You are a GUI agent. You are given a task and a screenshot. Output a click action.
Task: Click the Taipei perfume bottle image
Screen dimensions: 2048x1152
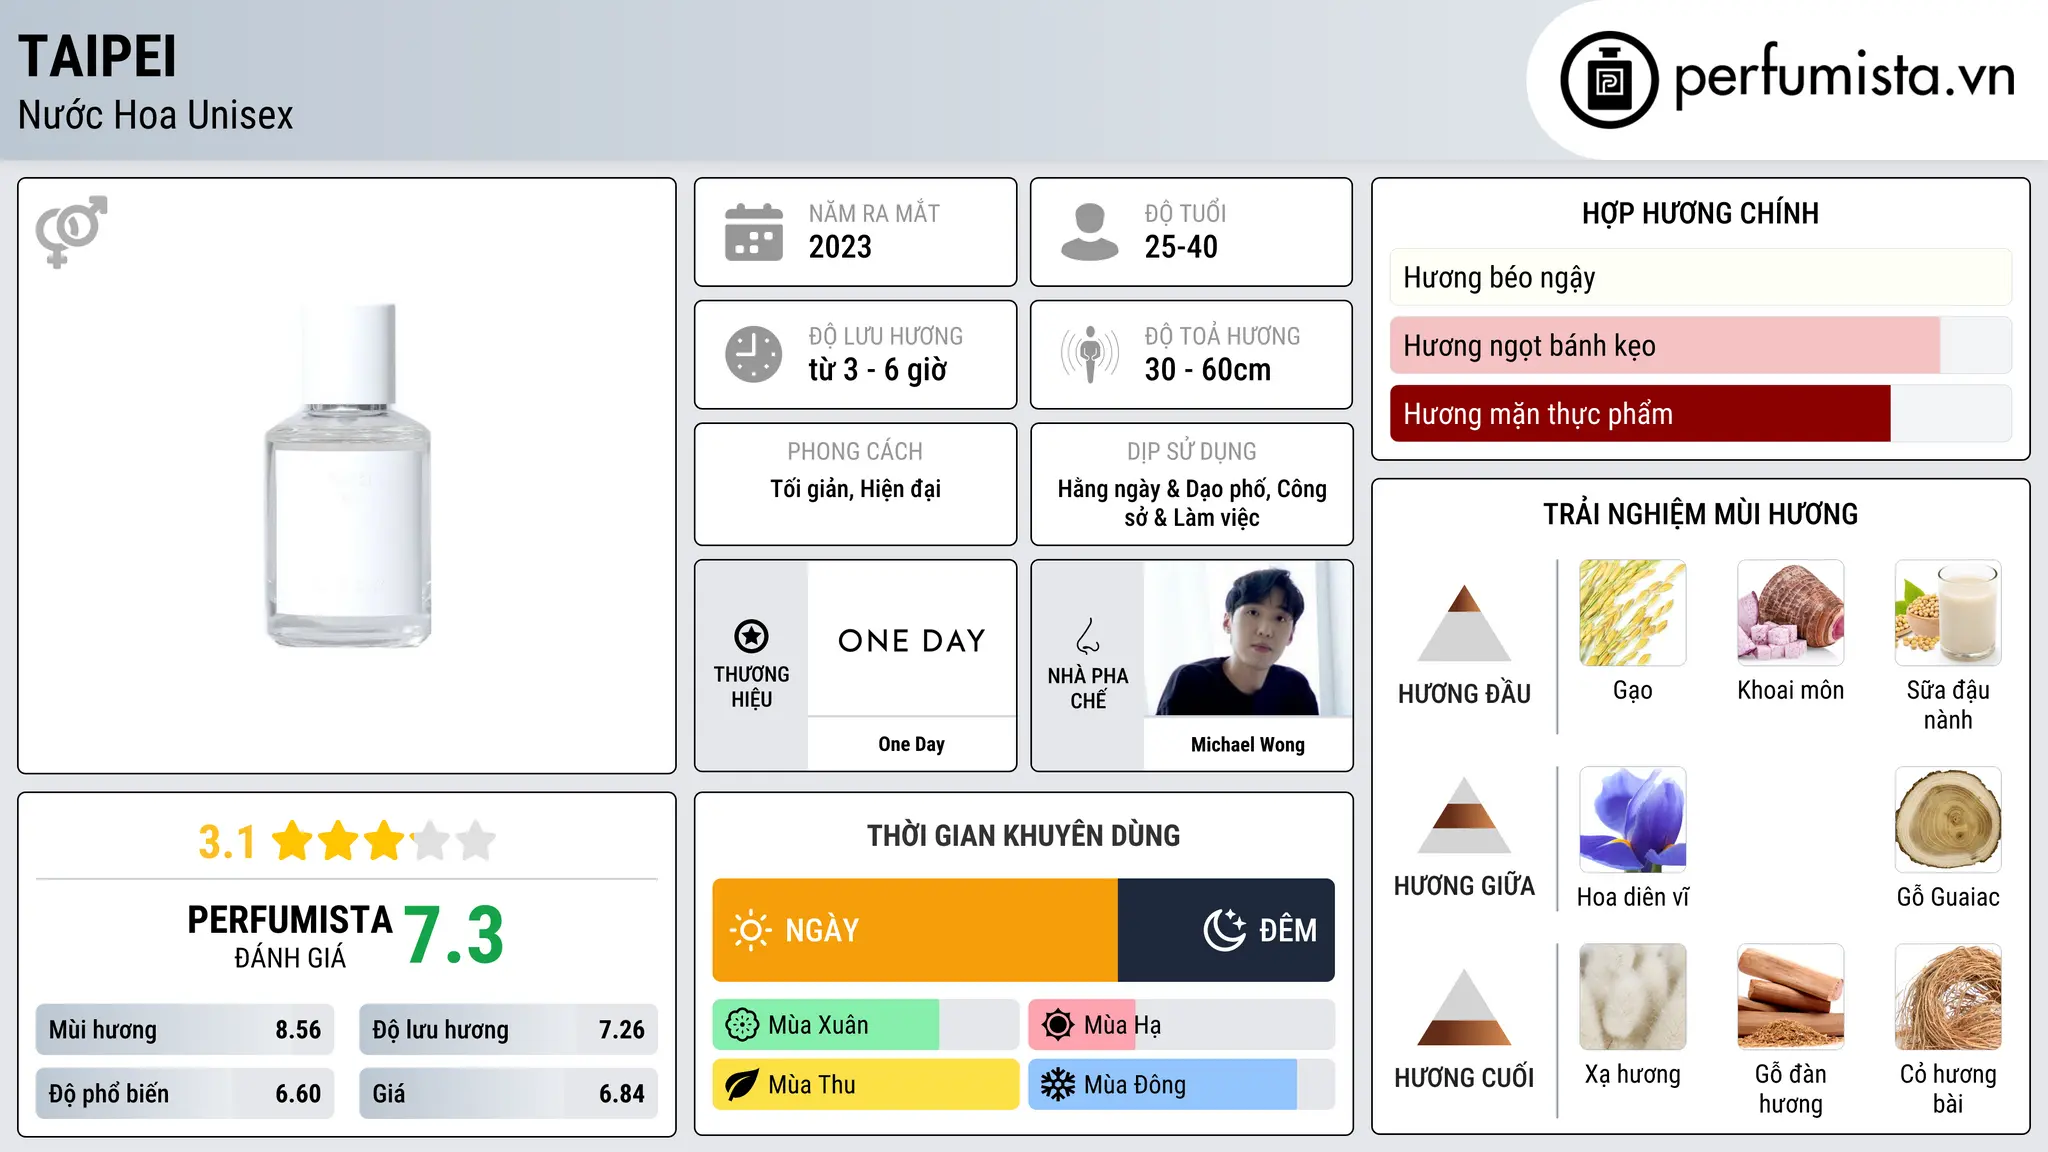pos(347,475)
